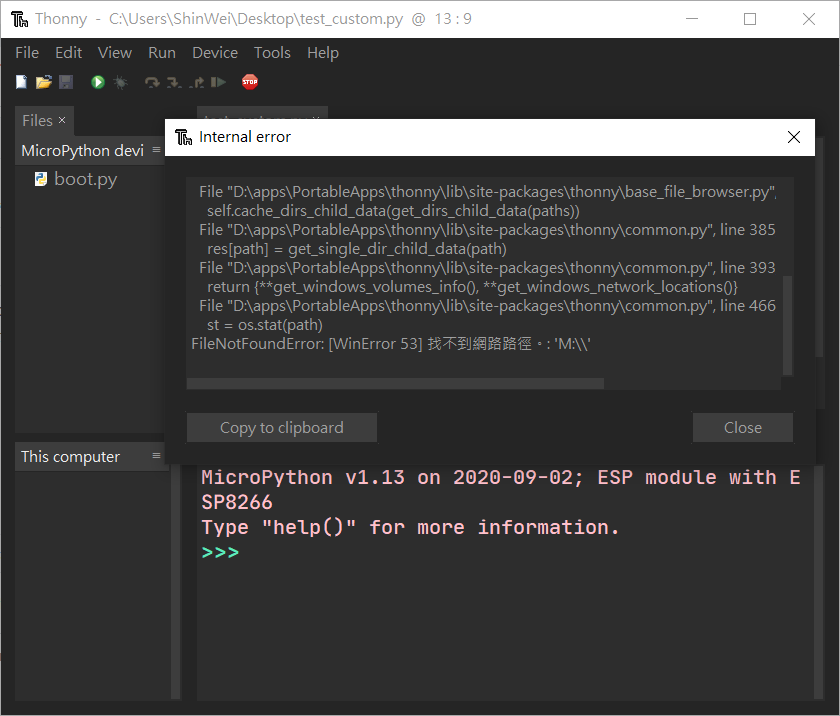The width and height of the screenshot is (840, 716).
Task: Open an existing file
Action: (x=42, y=81)
